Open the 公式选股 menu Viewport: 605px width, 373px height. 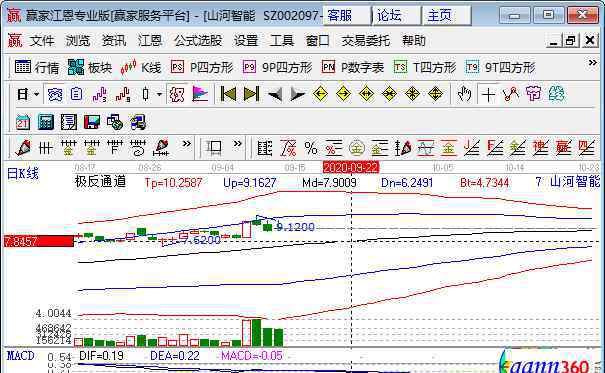(198, 41)
